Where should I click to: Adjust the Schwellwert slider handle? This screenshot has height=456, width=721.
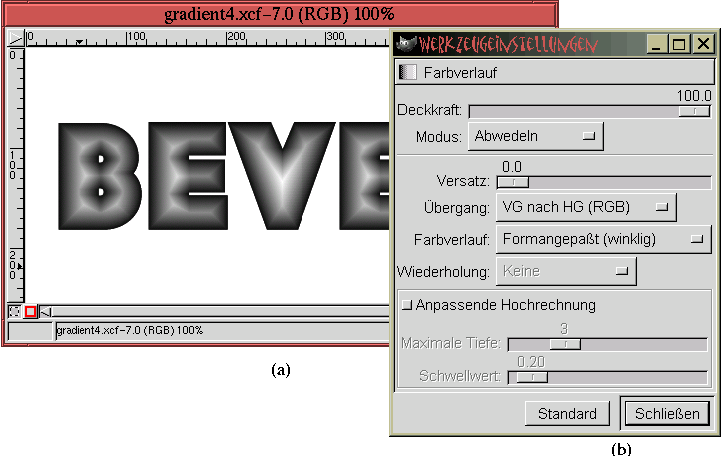[x=532, y=377]
